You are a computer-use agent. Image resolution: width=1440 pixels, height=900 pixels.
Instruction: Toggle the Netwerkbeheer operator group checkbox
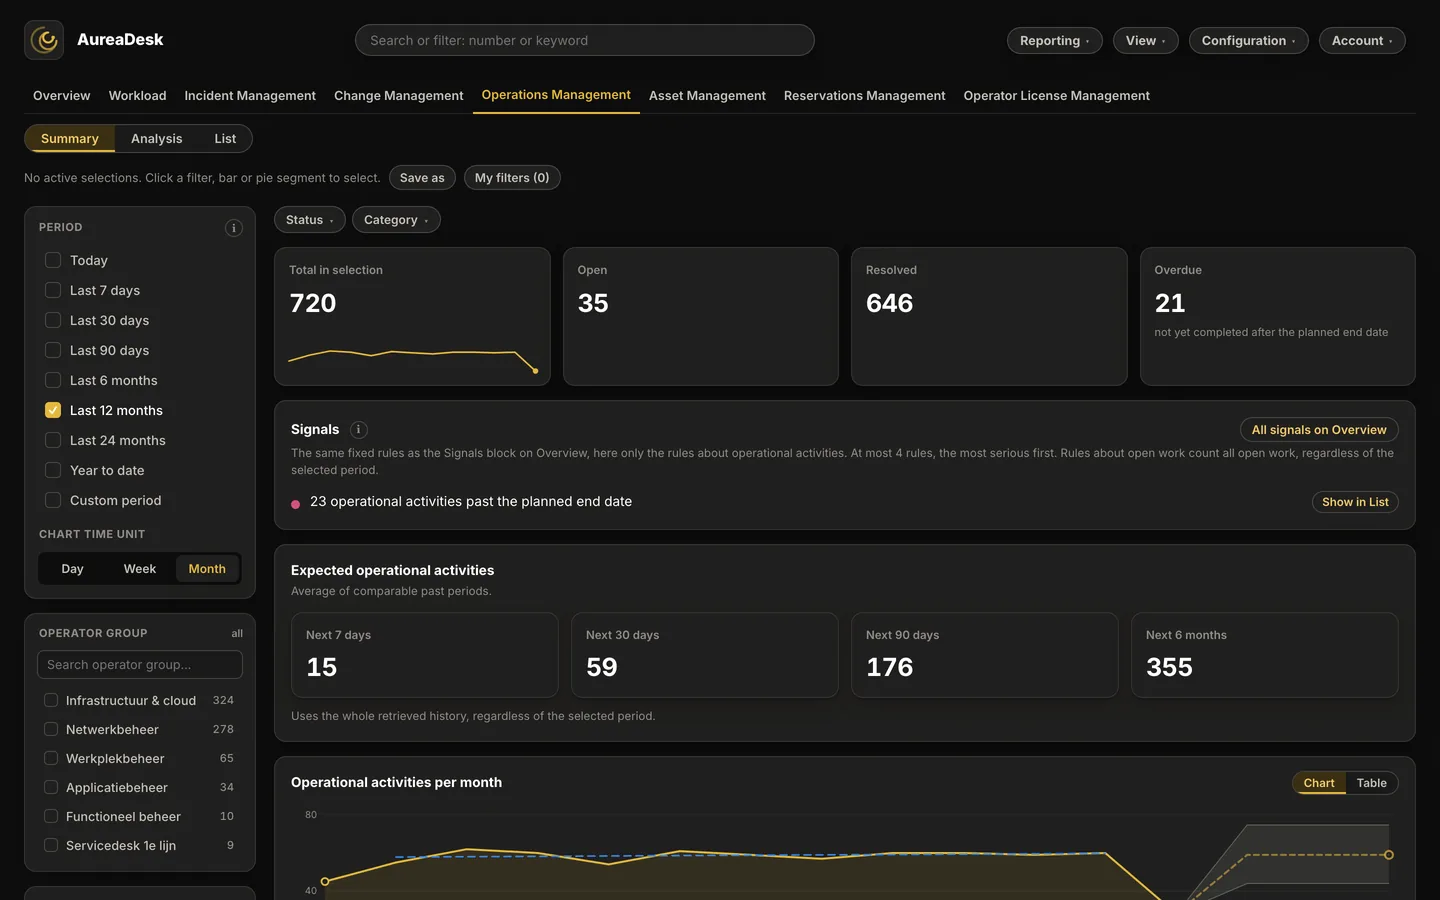click(x=51, y=729)
